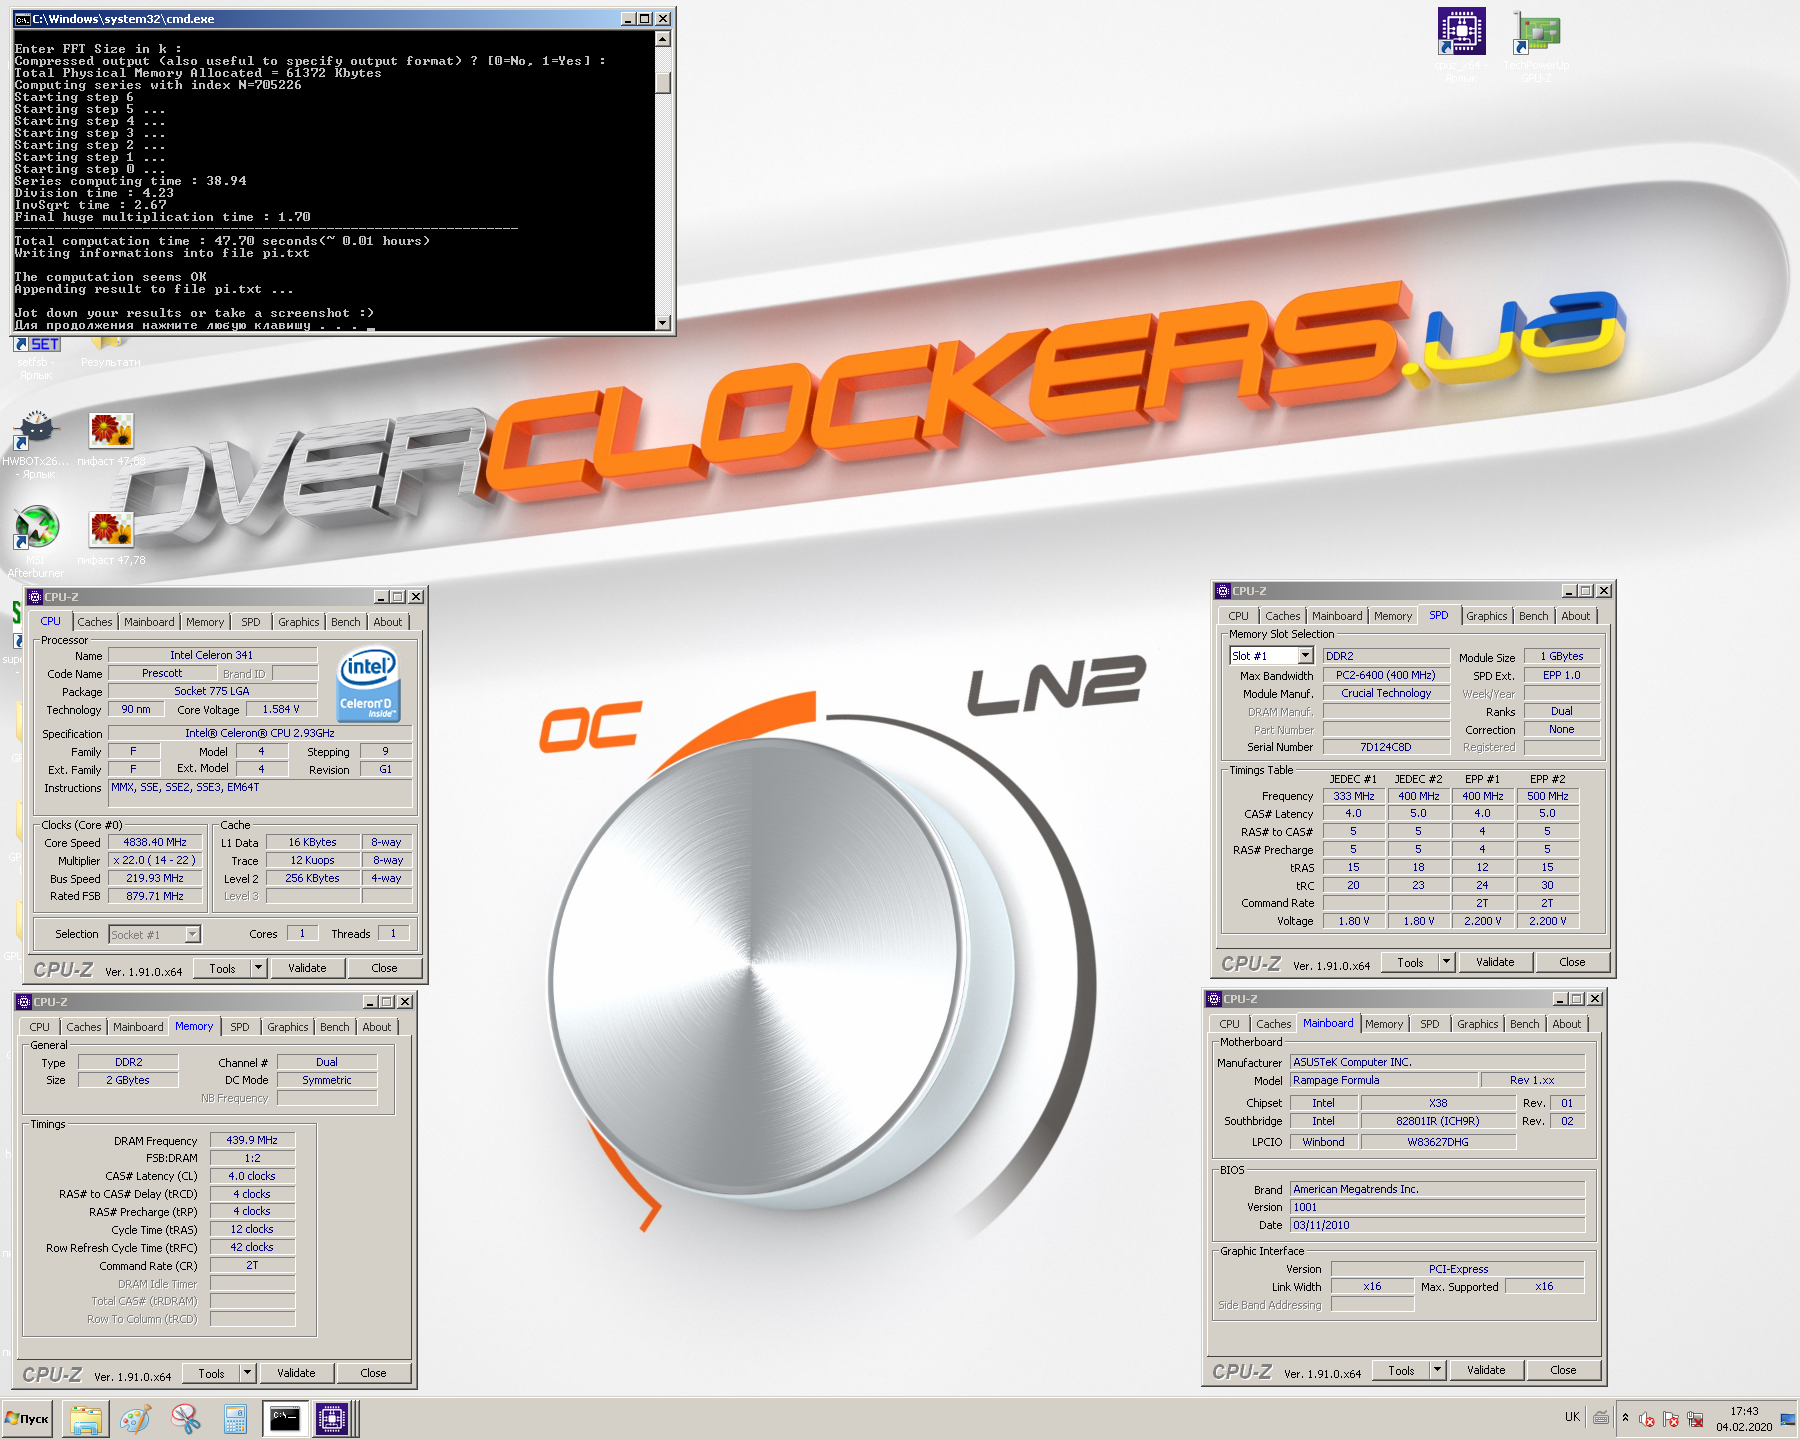Switch to Caches tab in CPU window

pos(95,622)
